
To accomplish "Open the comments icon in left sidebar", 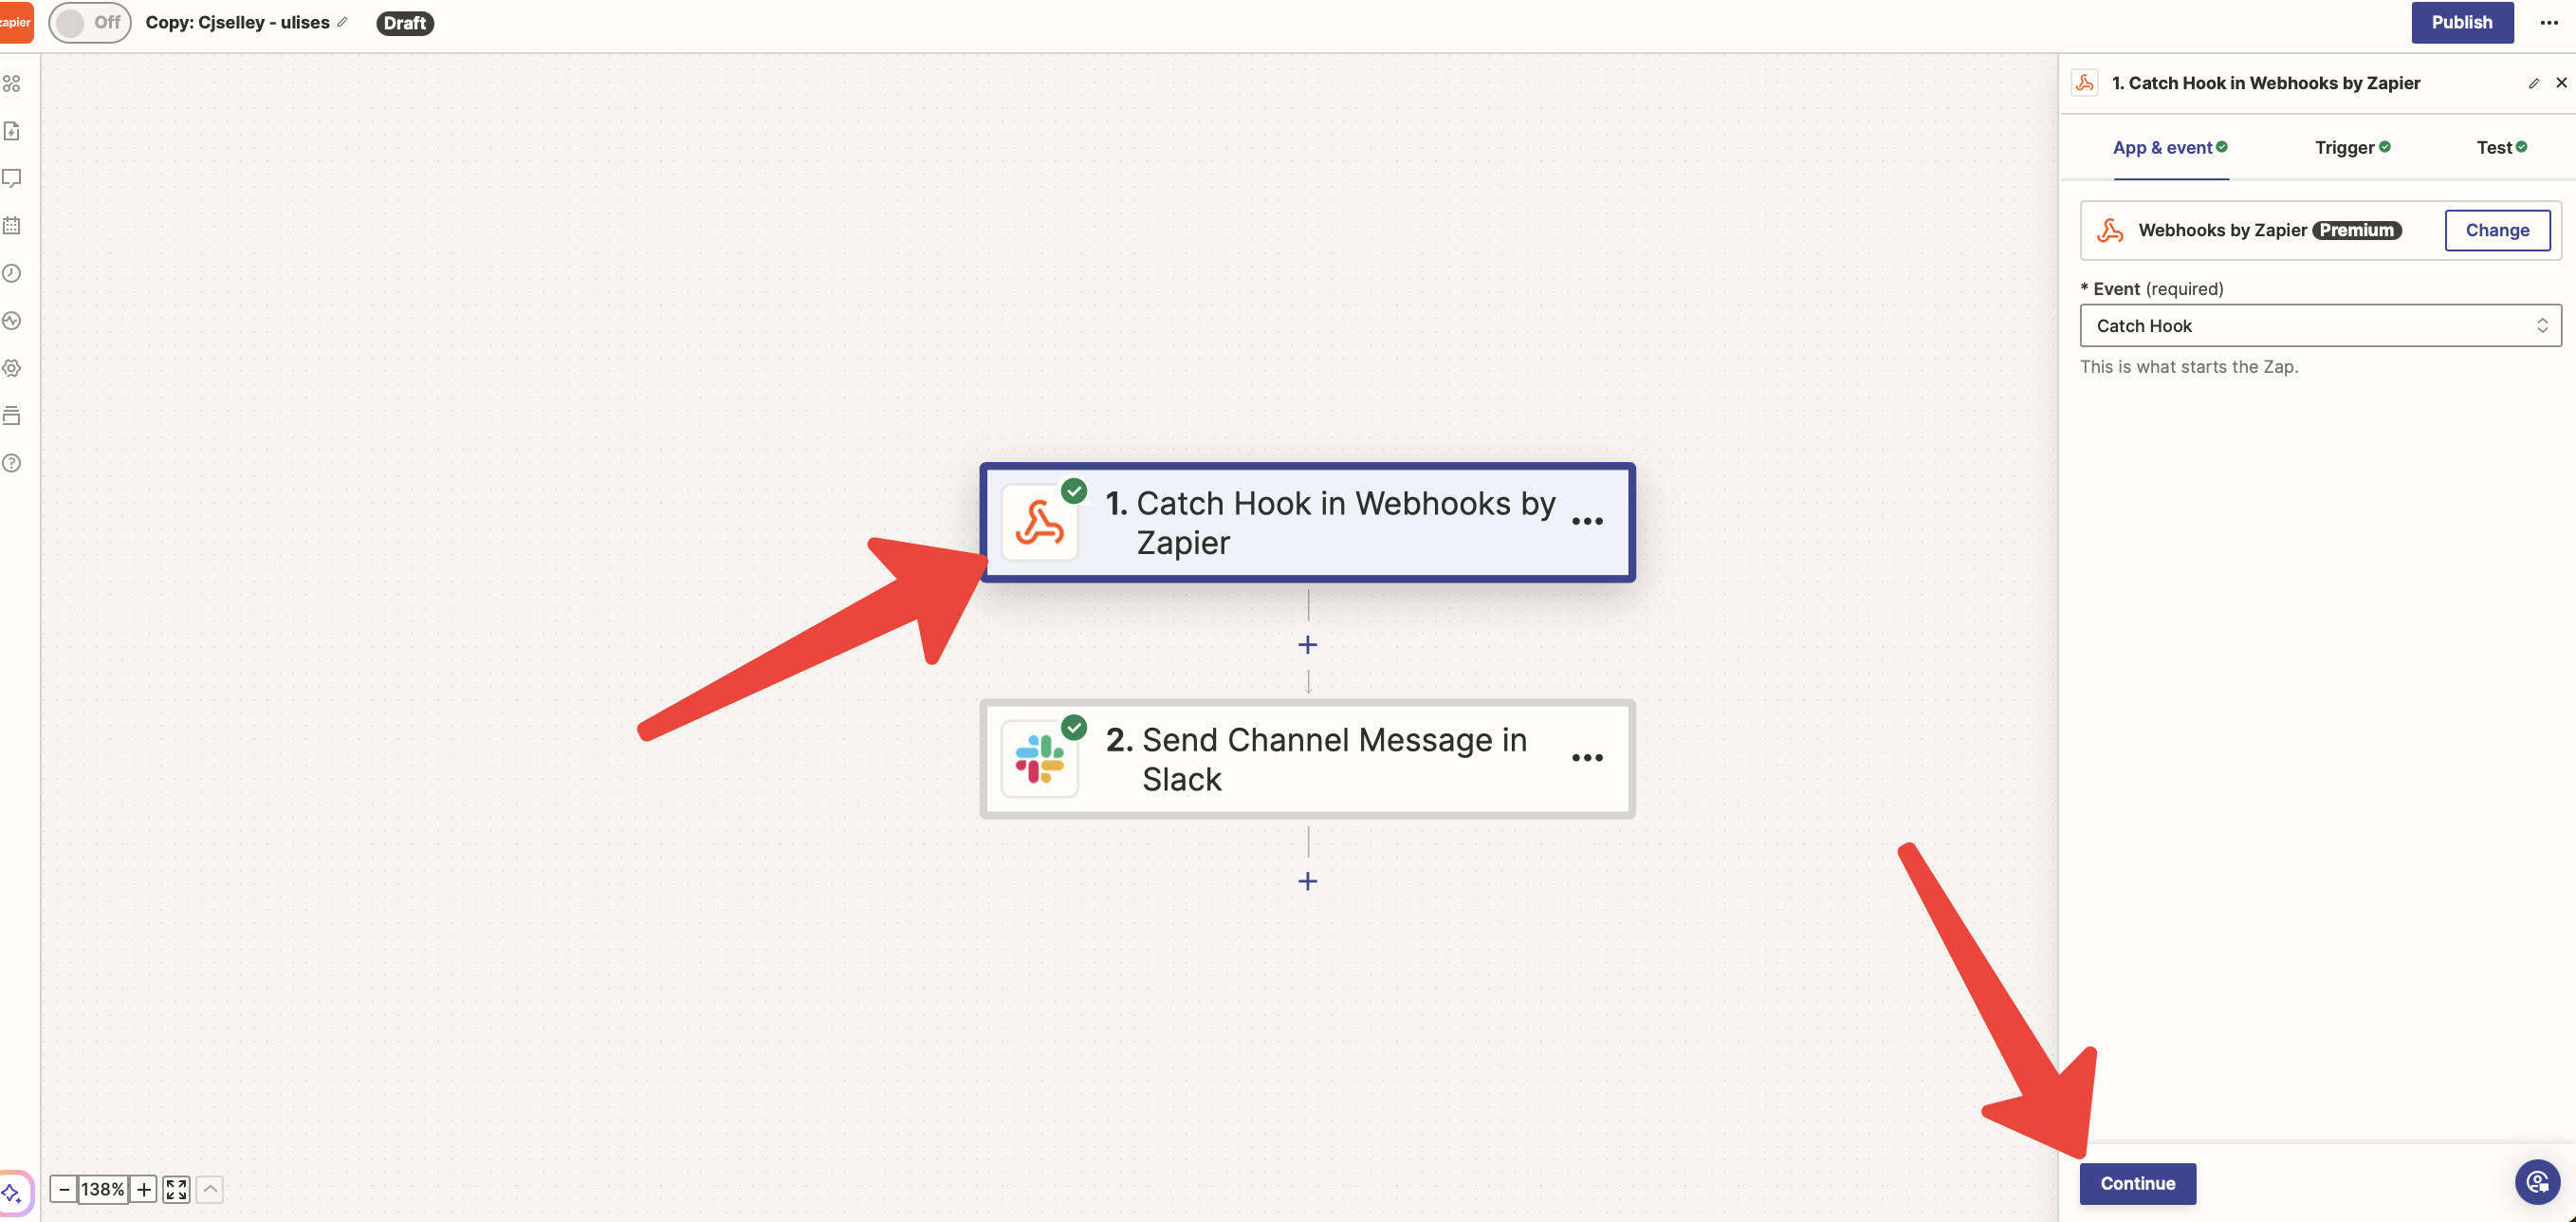I will click(12, 178).
